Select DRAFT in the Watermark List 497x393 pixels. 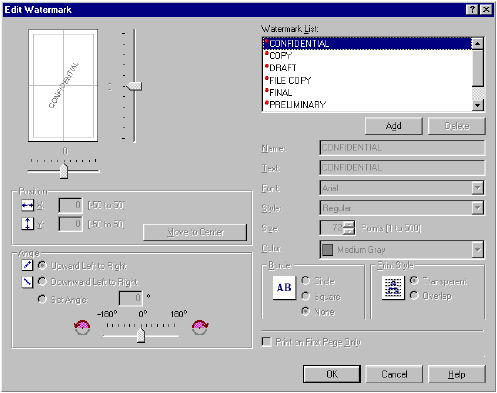[x=367, y=68]
